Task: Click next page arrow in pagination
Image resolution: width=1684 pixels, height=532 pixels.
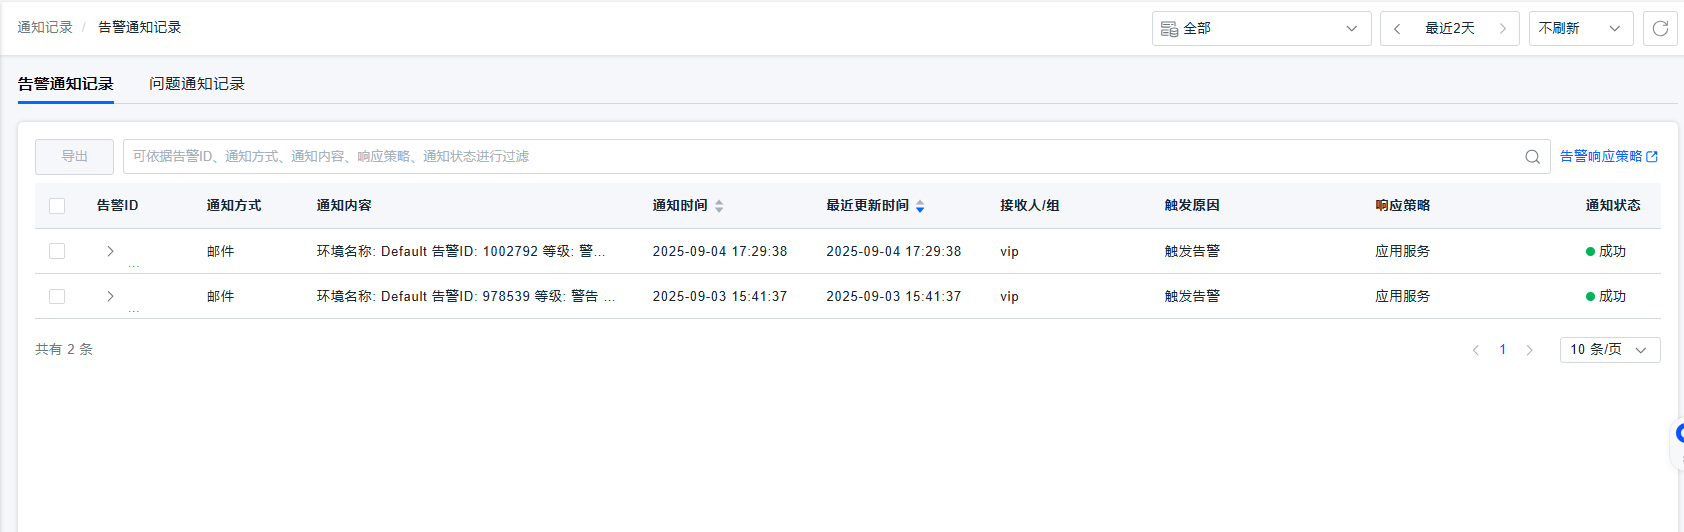Action: click(1529, 350)
